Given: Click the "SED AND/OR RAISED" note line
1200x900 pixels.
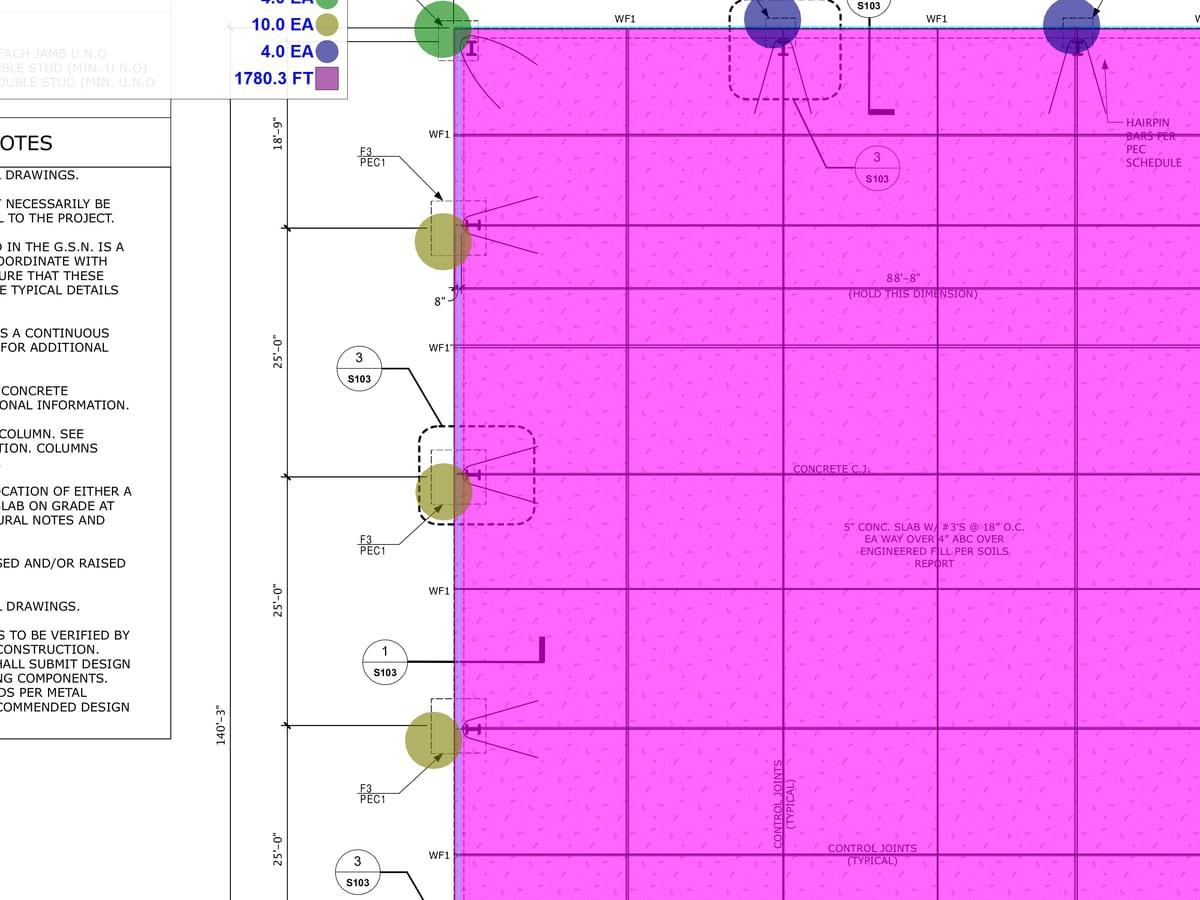Looking at the screenshot, I should point(63,563).
